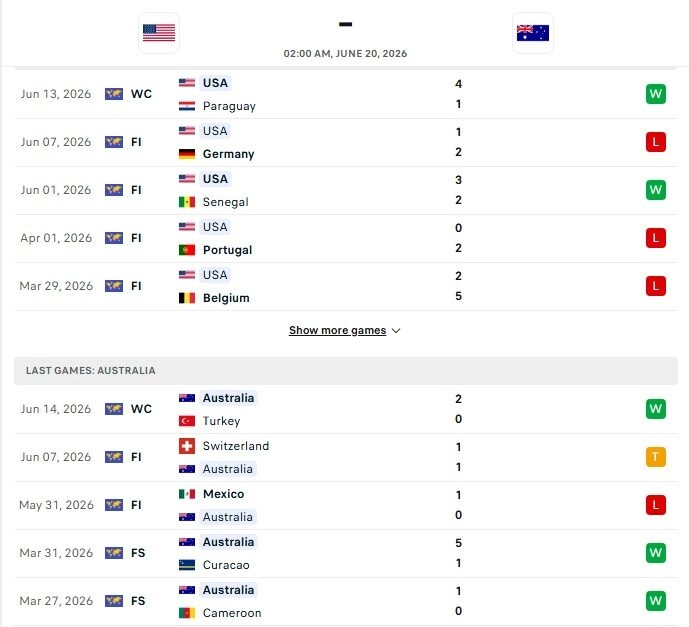Click the Turkey flag icon
The height and width of the screenshot is (627, 689).
[x=187, y=421]
